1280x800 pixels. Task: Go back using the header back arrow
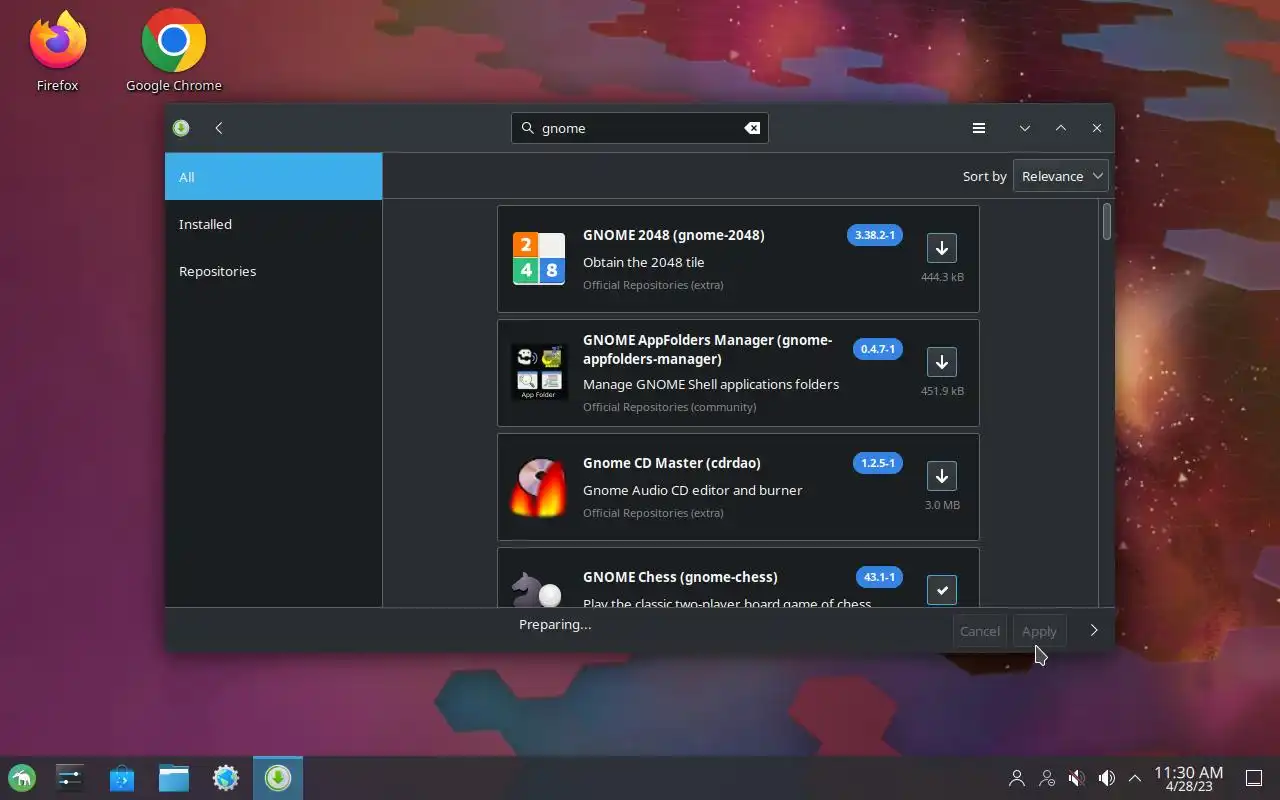coord(219,128)
